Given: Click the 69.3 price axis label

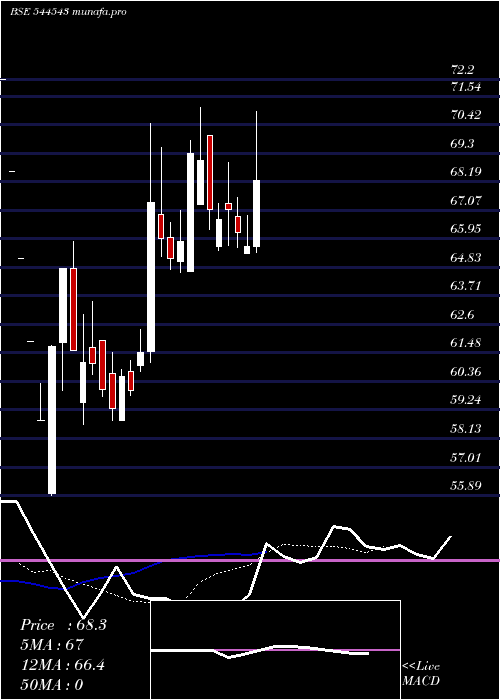Looking at the screenshot, I should point(462,144).
